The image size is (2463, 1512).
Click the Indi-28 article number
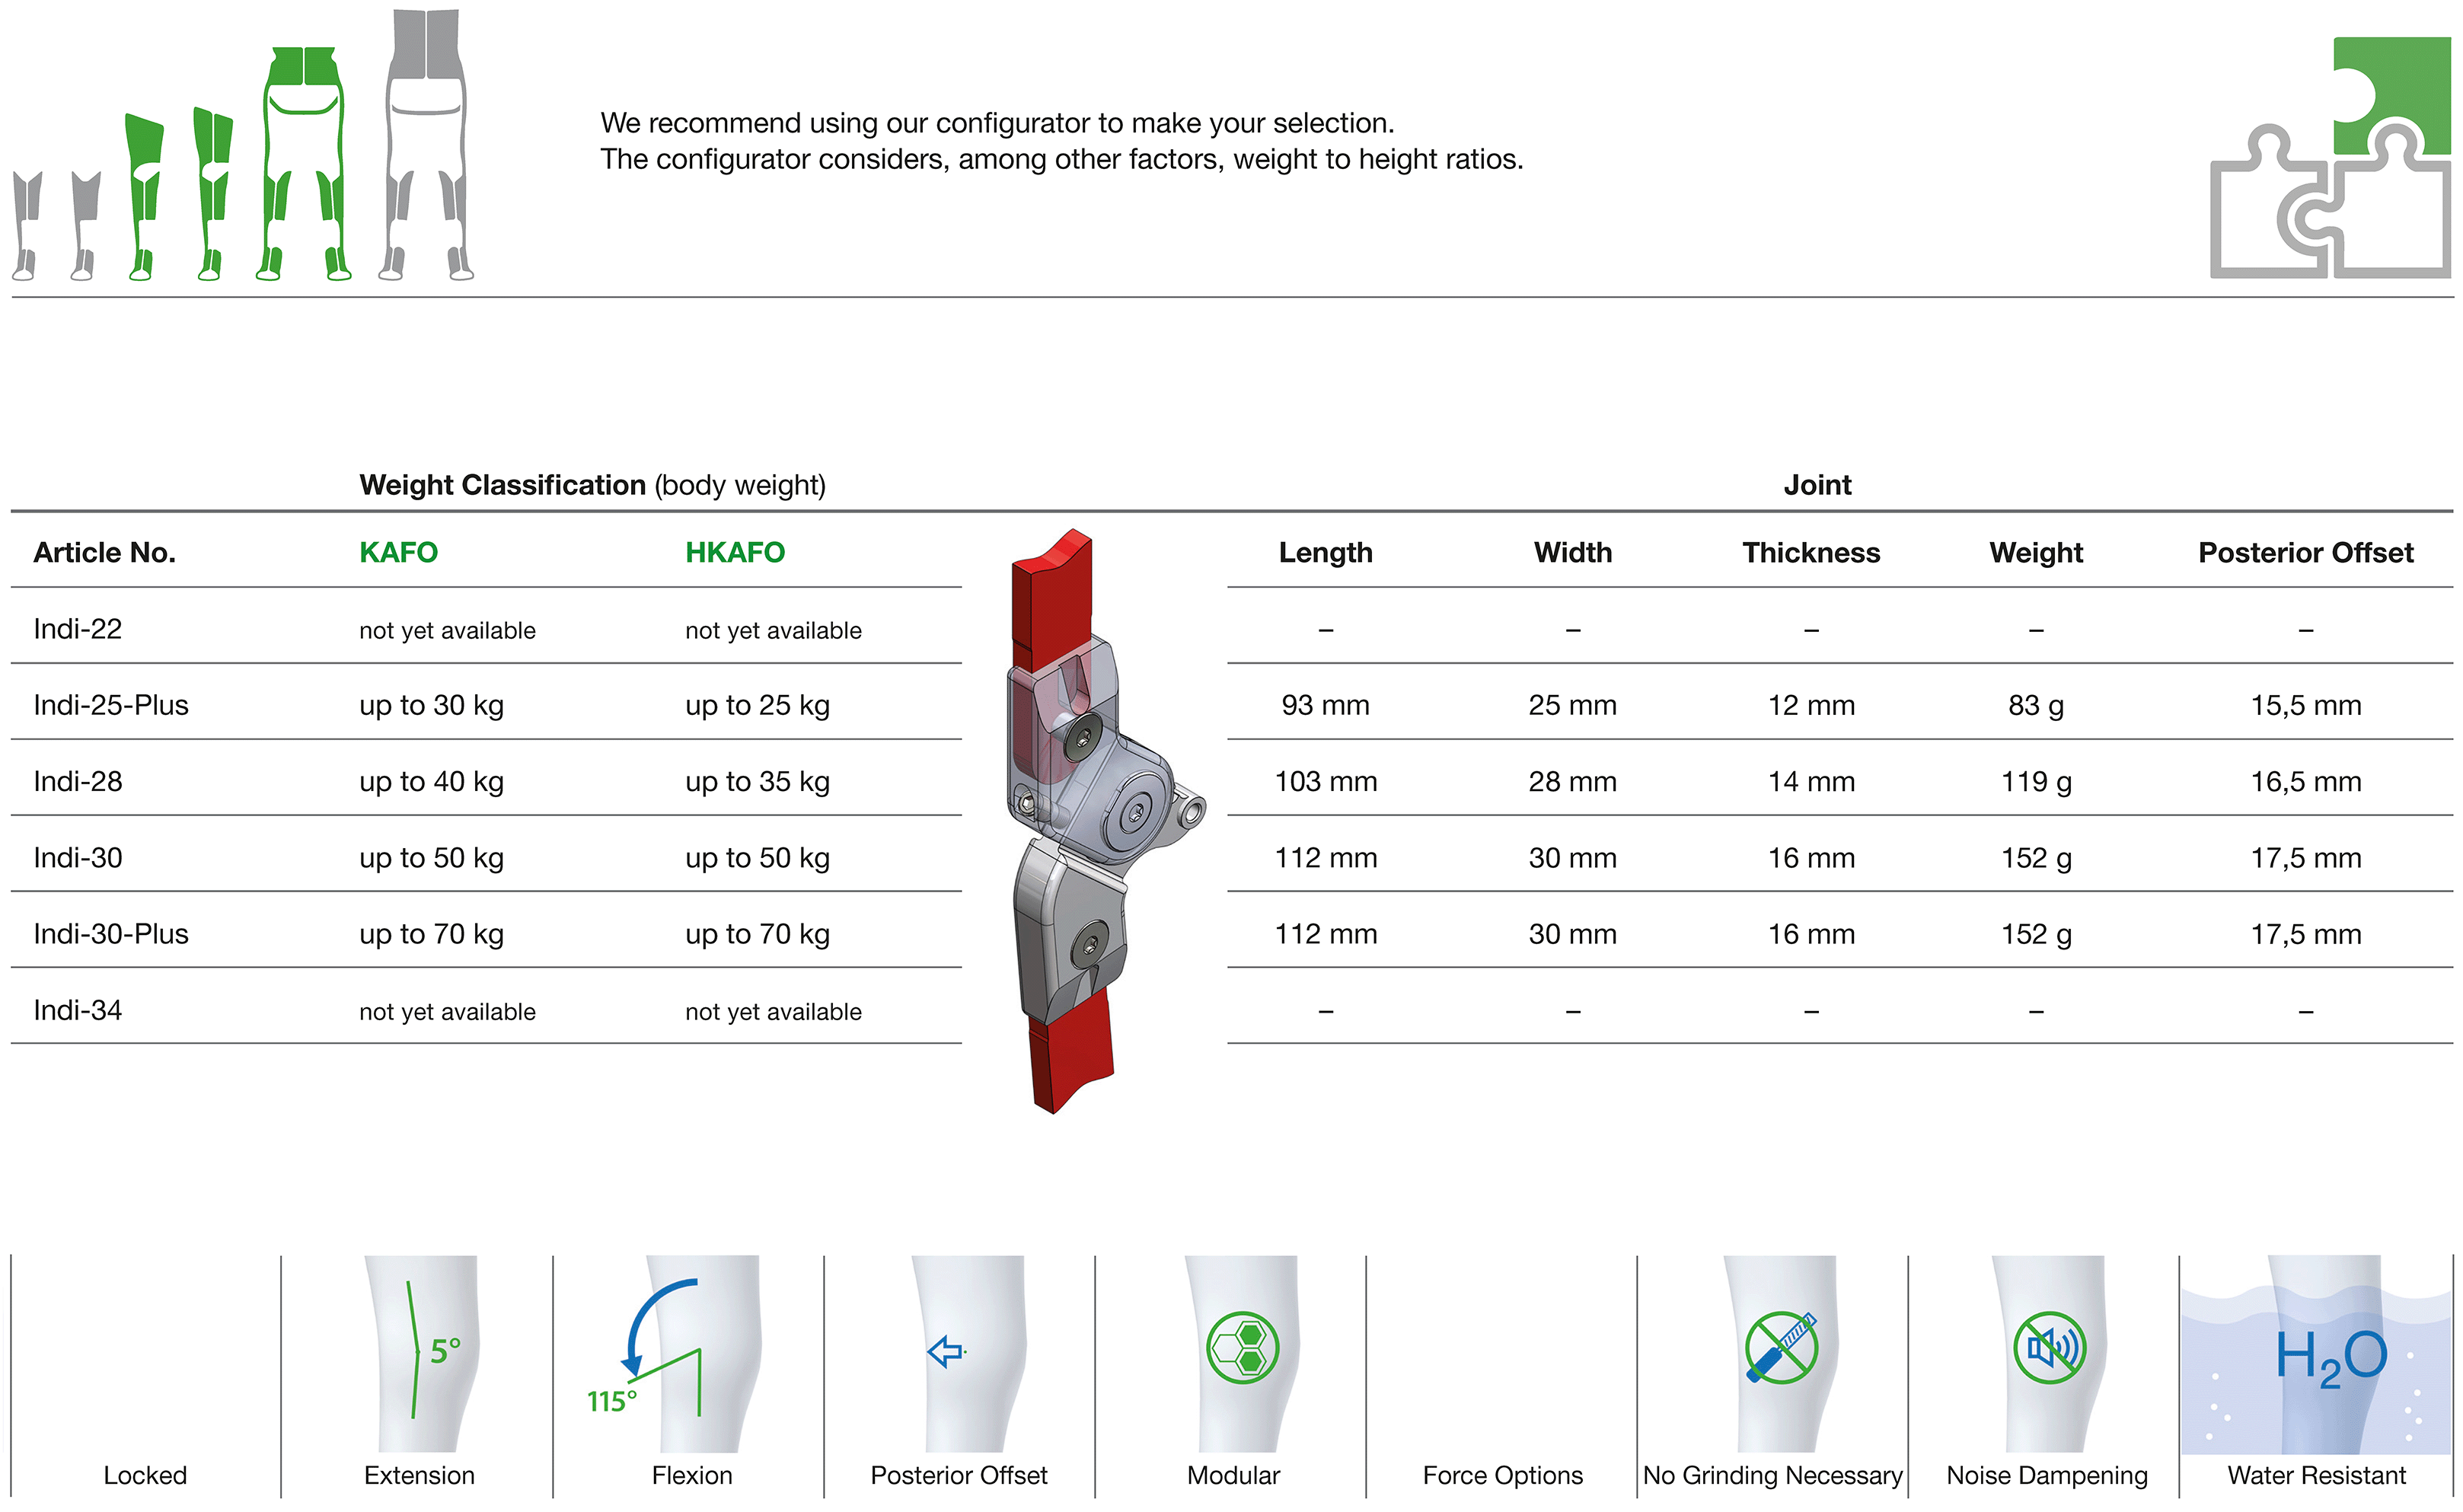(x=78, y=781)
